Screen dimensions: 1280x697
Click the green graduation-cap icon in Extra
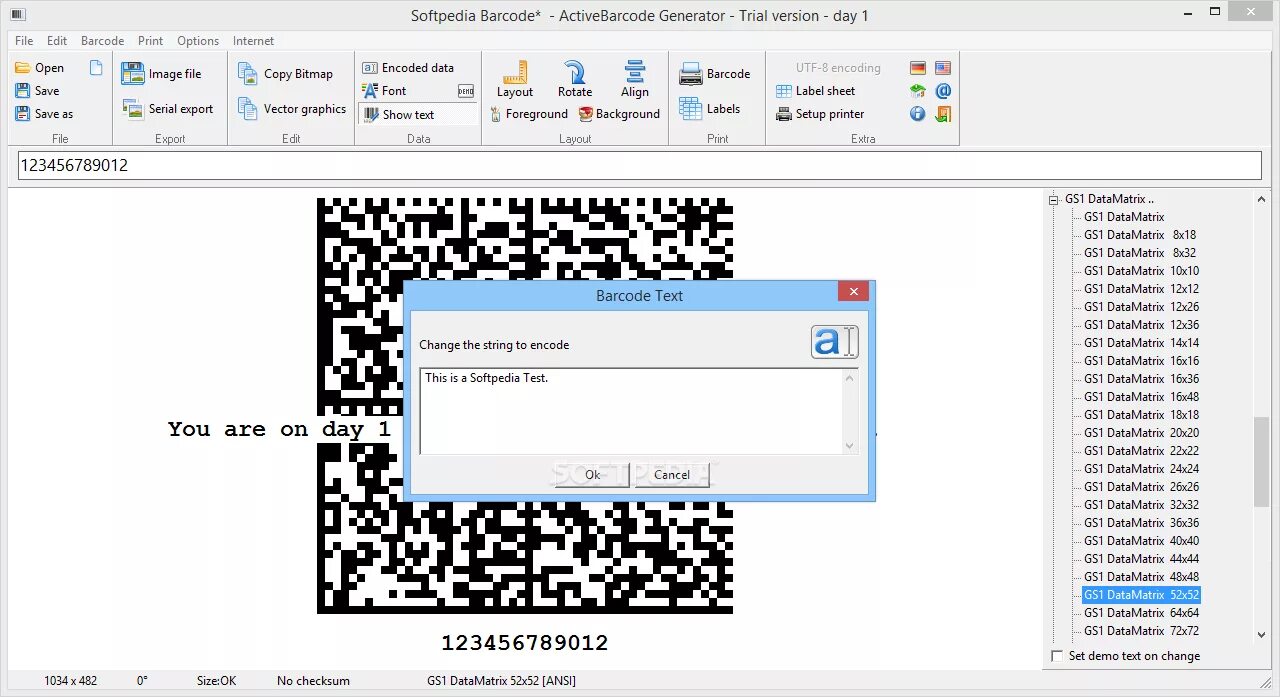tap(918, 91)
